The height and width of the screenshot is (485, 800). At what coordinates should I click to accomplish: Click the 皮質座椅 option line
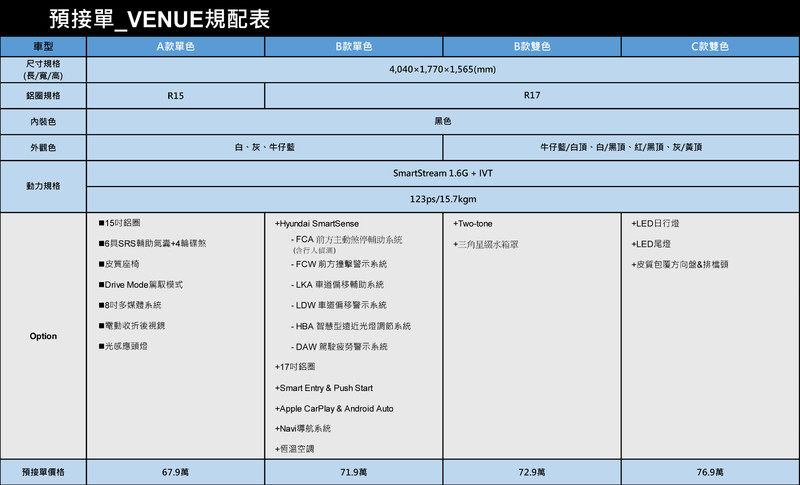(119, 264)
